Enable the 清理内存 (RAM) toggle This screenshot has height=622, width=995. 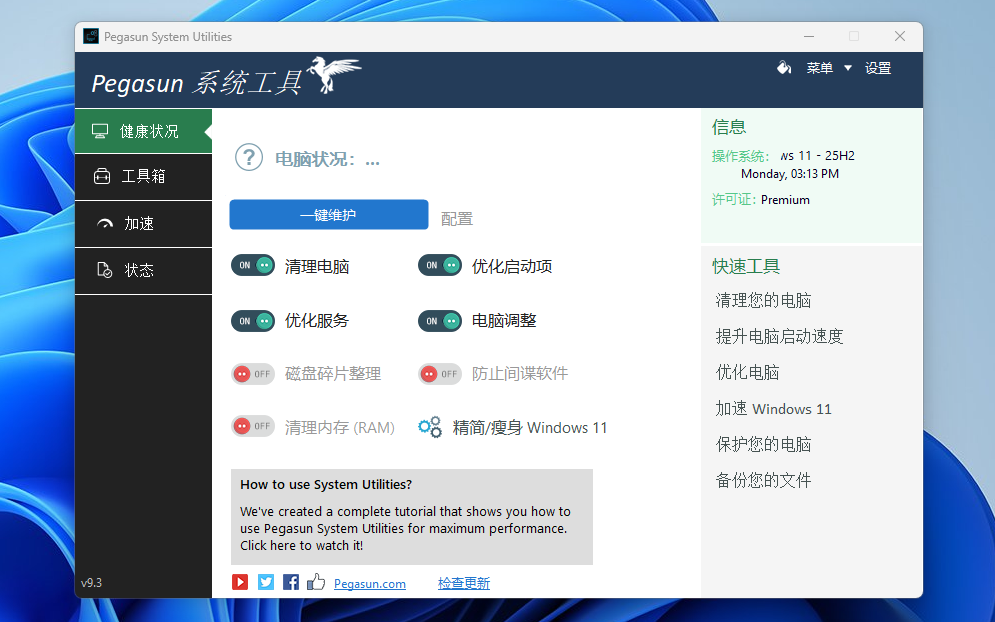click(x=253, y=427)
